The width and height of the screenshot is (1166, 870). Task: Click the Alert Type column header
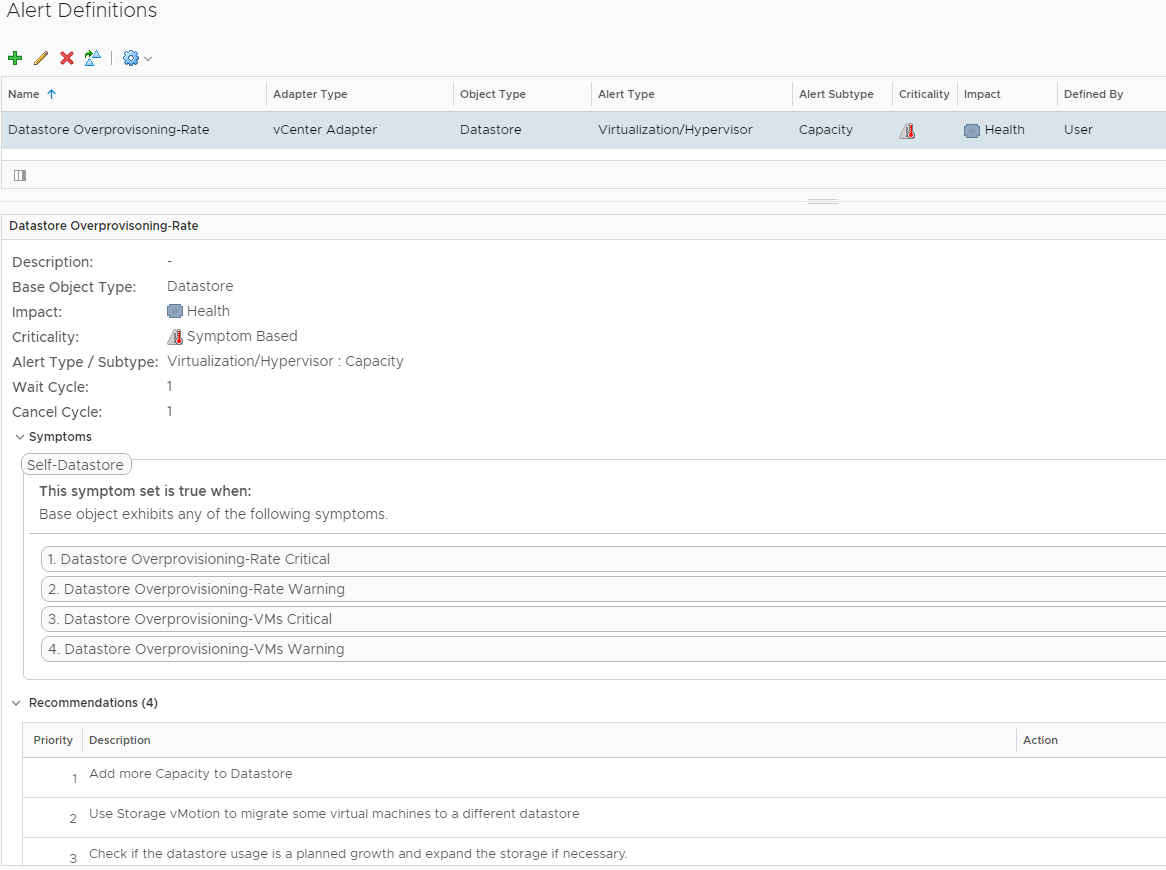[x=626, y=94]
